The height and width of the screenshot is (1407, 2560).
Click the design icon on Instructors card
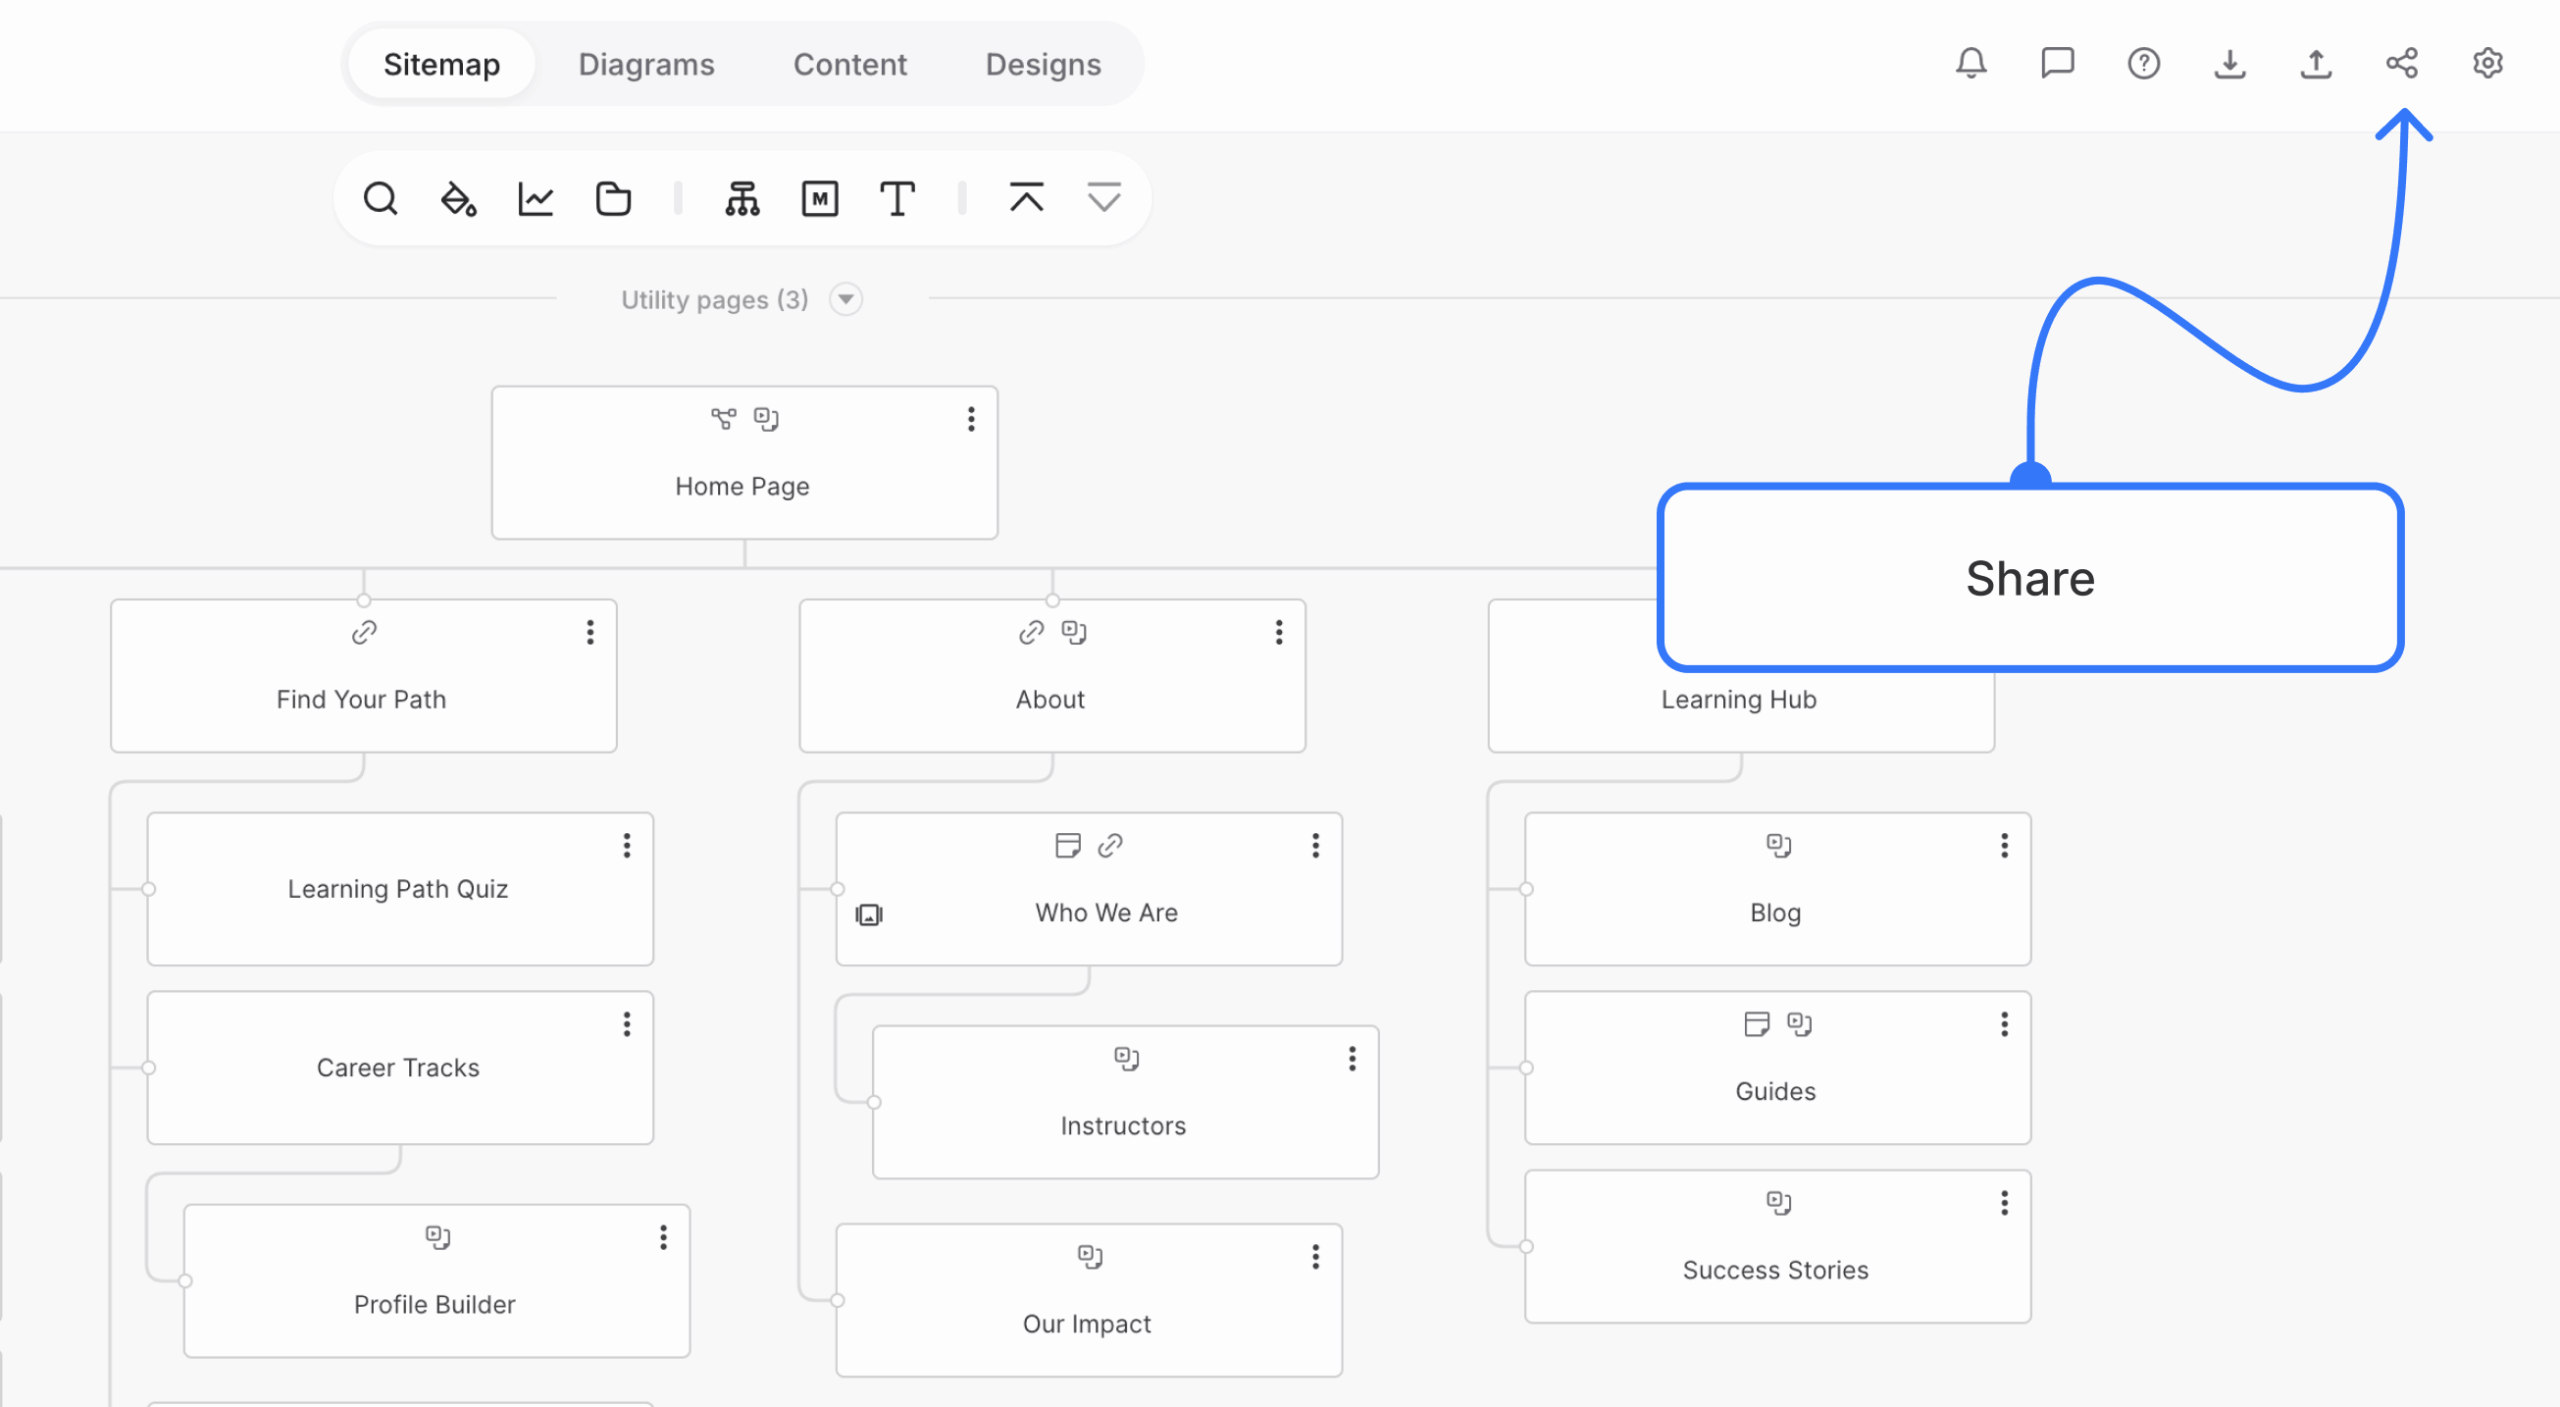(x=1127, y=1058)
